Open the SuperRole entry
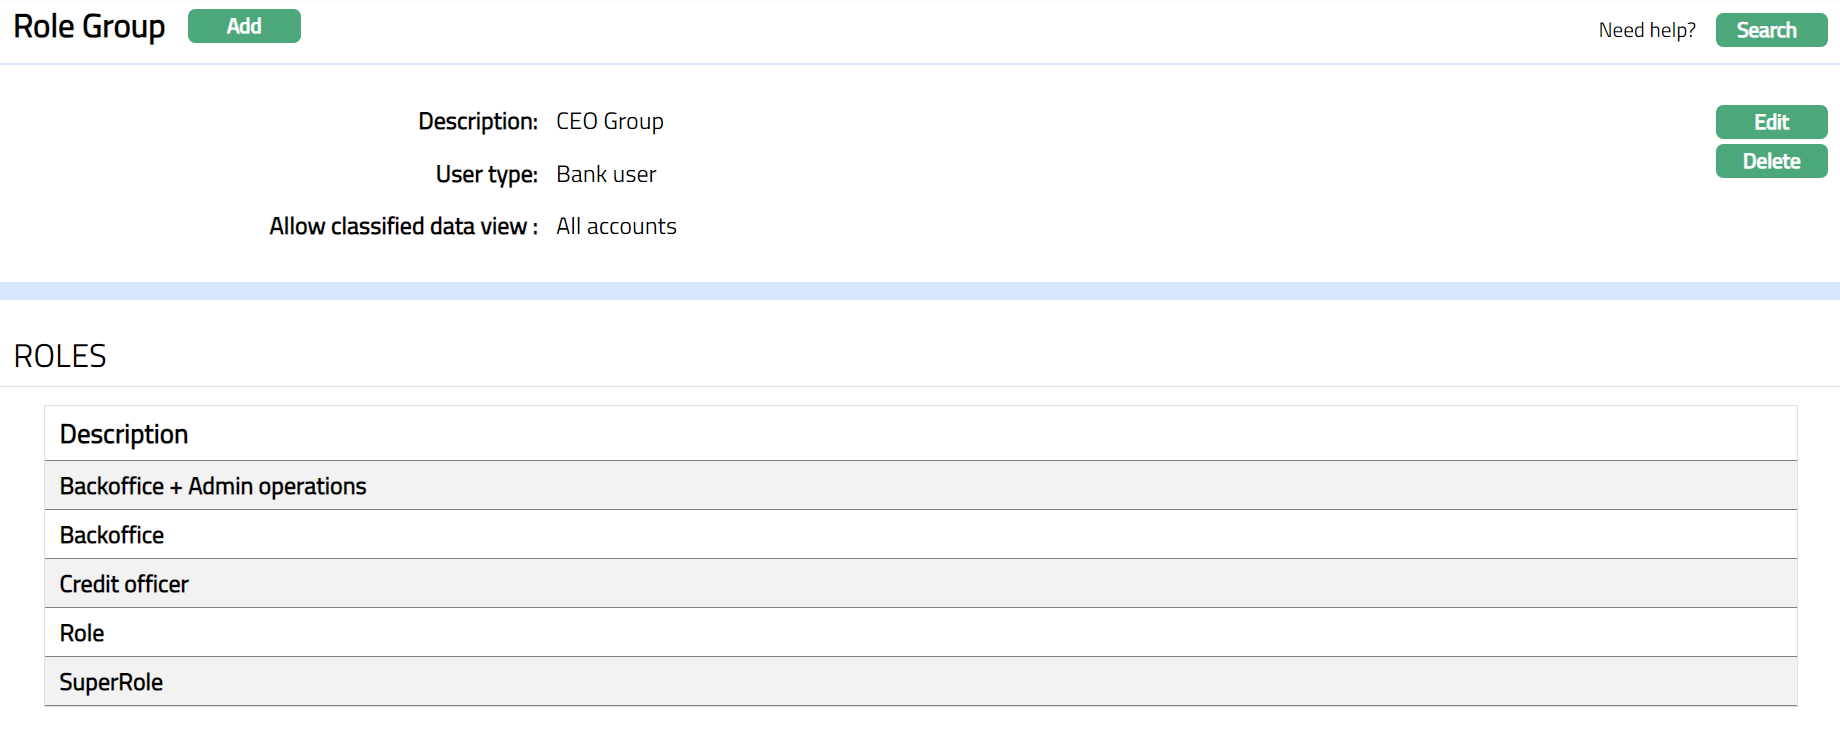 pyautogui.click(x=111, y=682)
